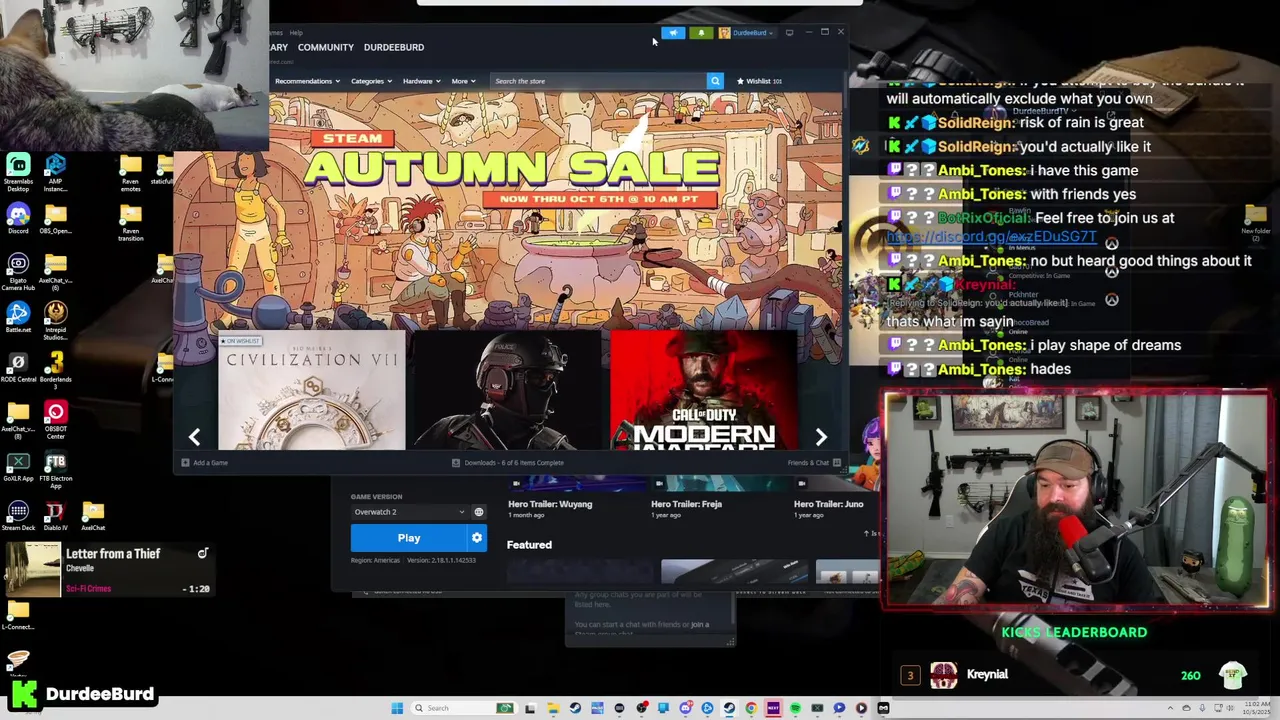
Task: Open the Overwatch 2 game version dropdown
Action: (x=409, y=512)
